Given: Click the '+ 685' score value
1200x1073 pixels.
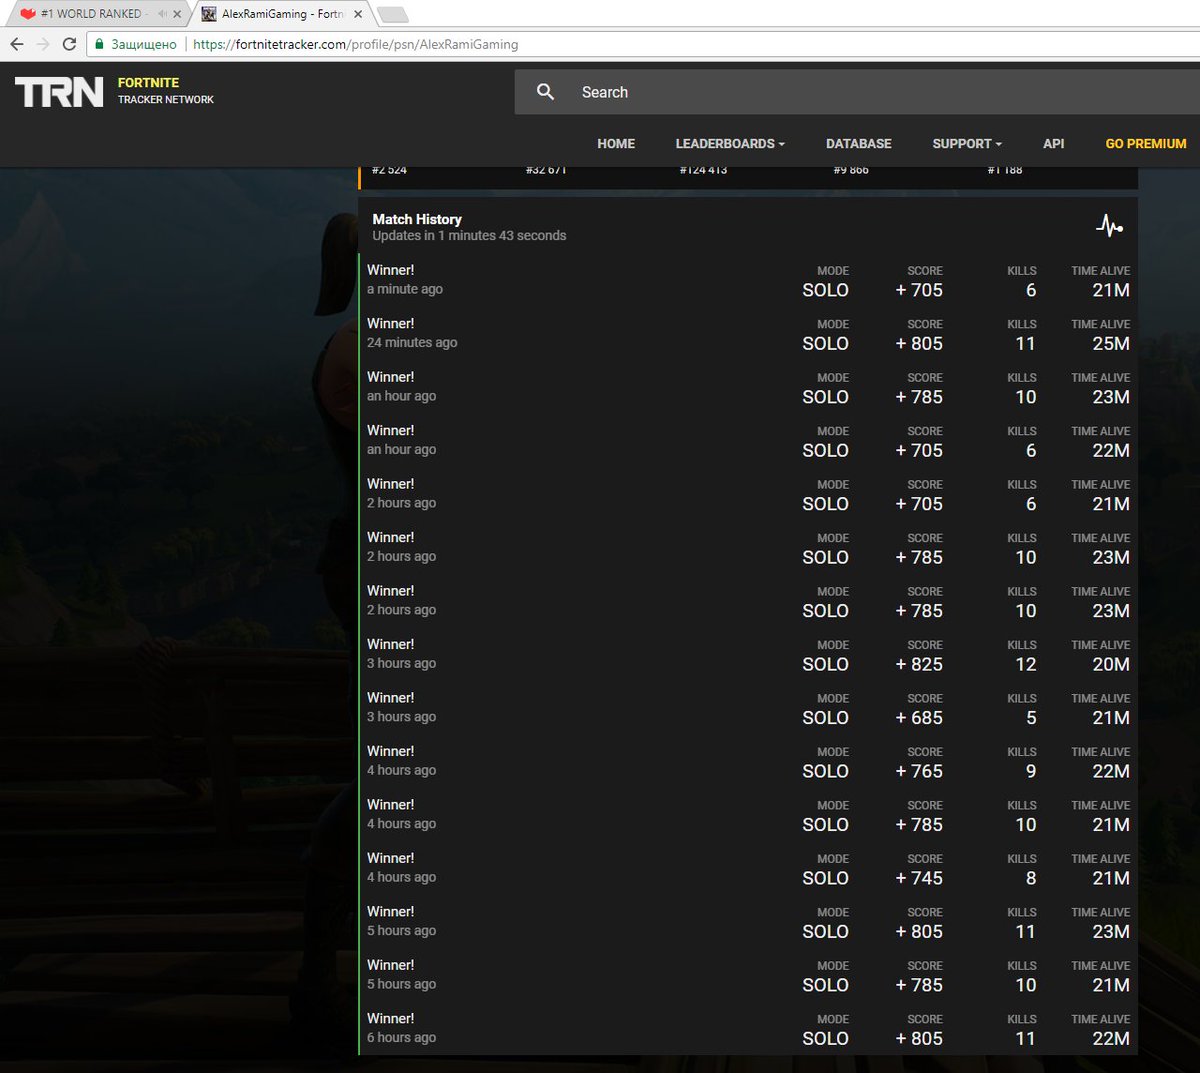Looking at the screenshot, I should tap(919, 718).
